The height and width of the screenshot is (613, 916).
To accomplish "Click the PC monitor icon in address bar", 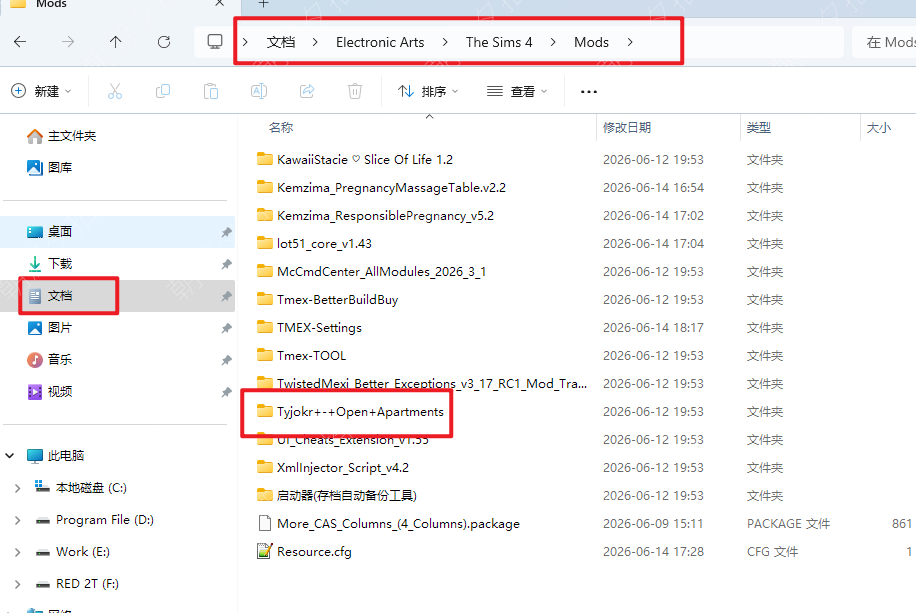I will point(215,42).
